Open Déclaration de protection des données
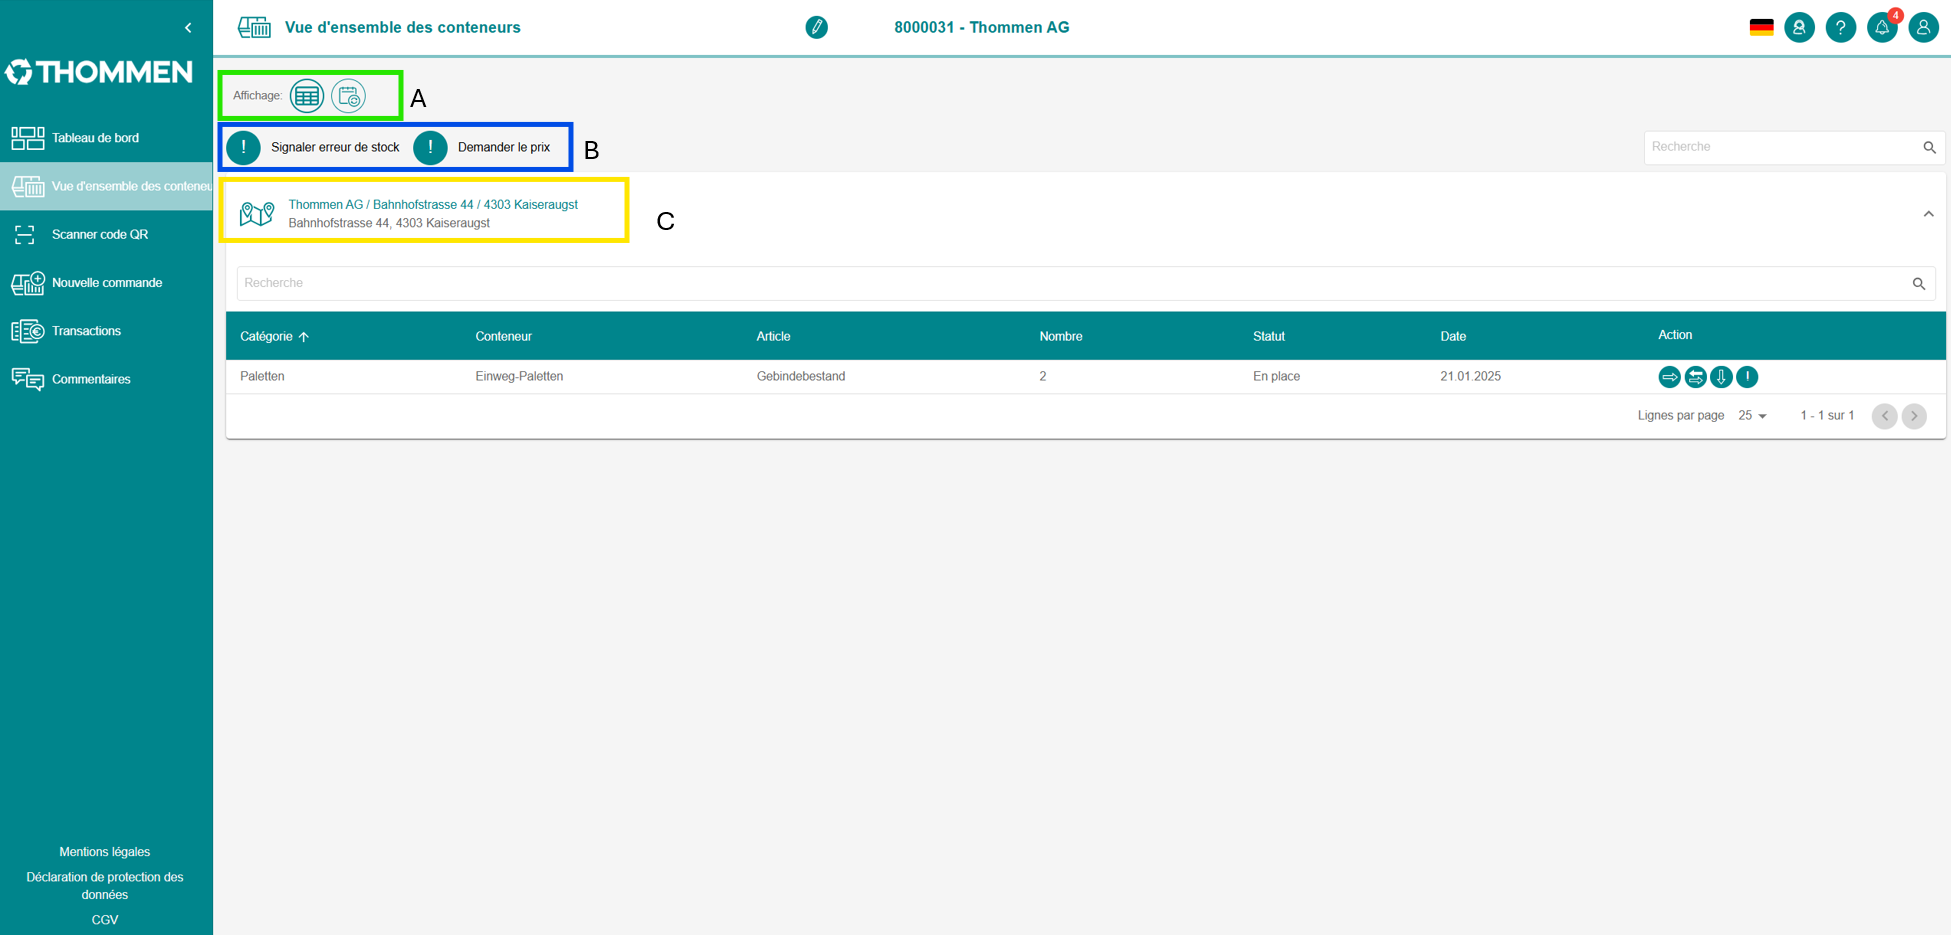Screen dimensions: 1951x937 pos(105,886)
